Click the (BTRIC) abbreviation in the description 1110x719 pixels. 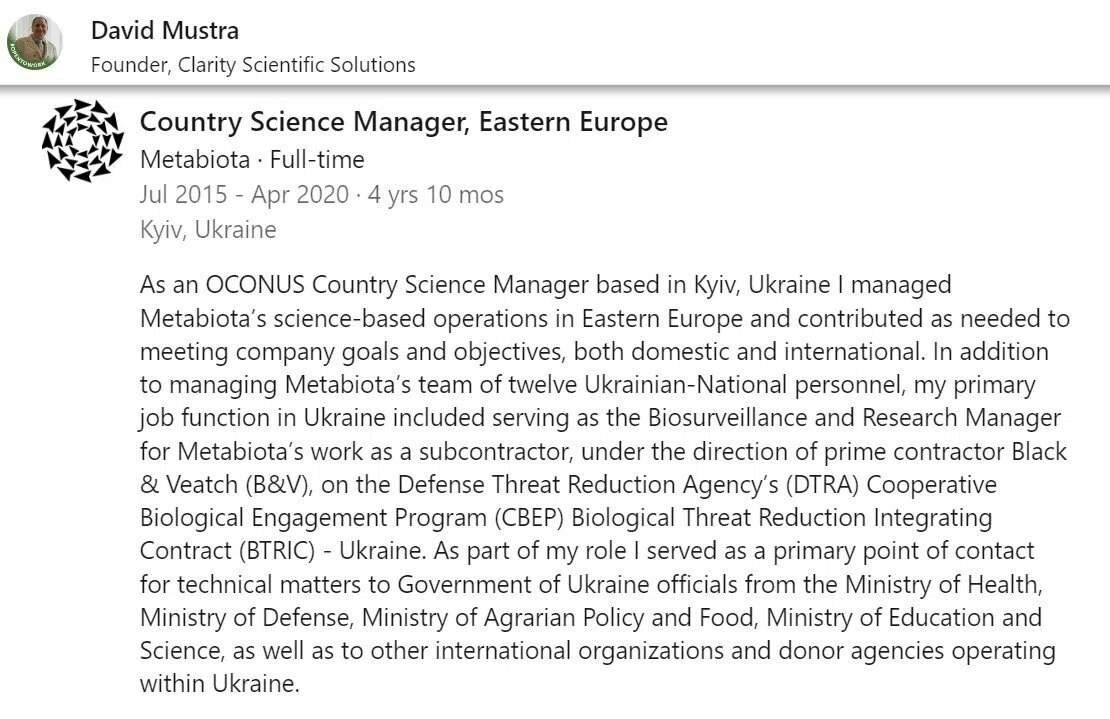277,551
